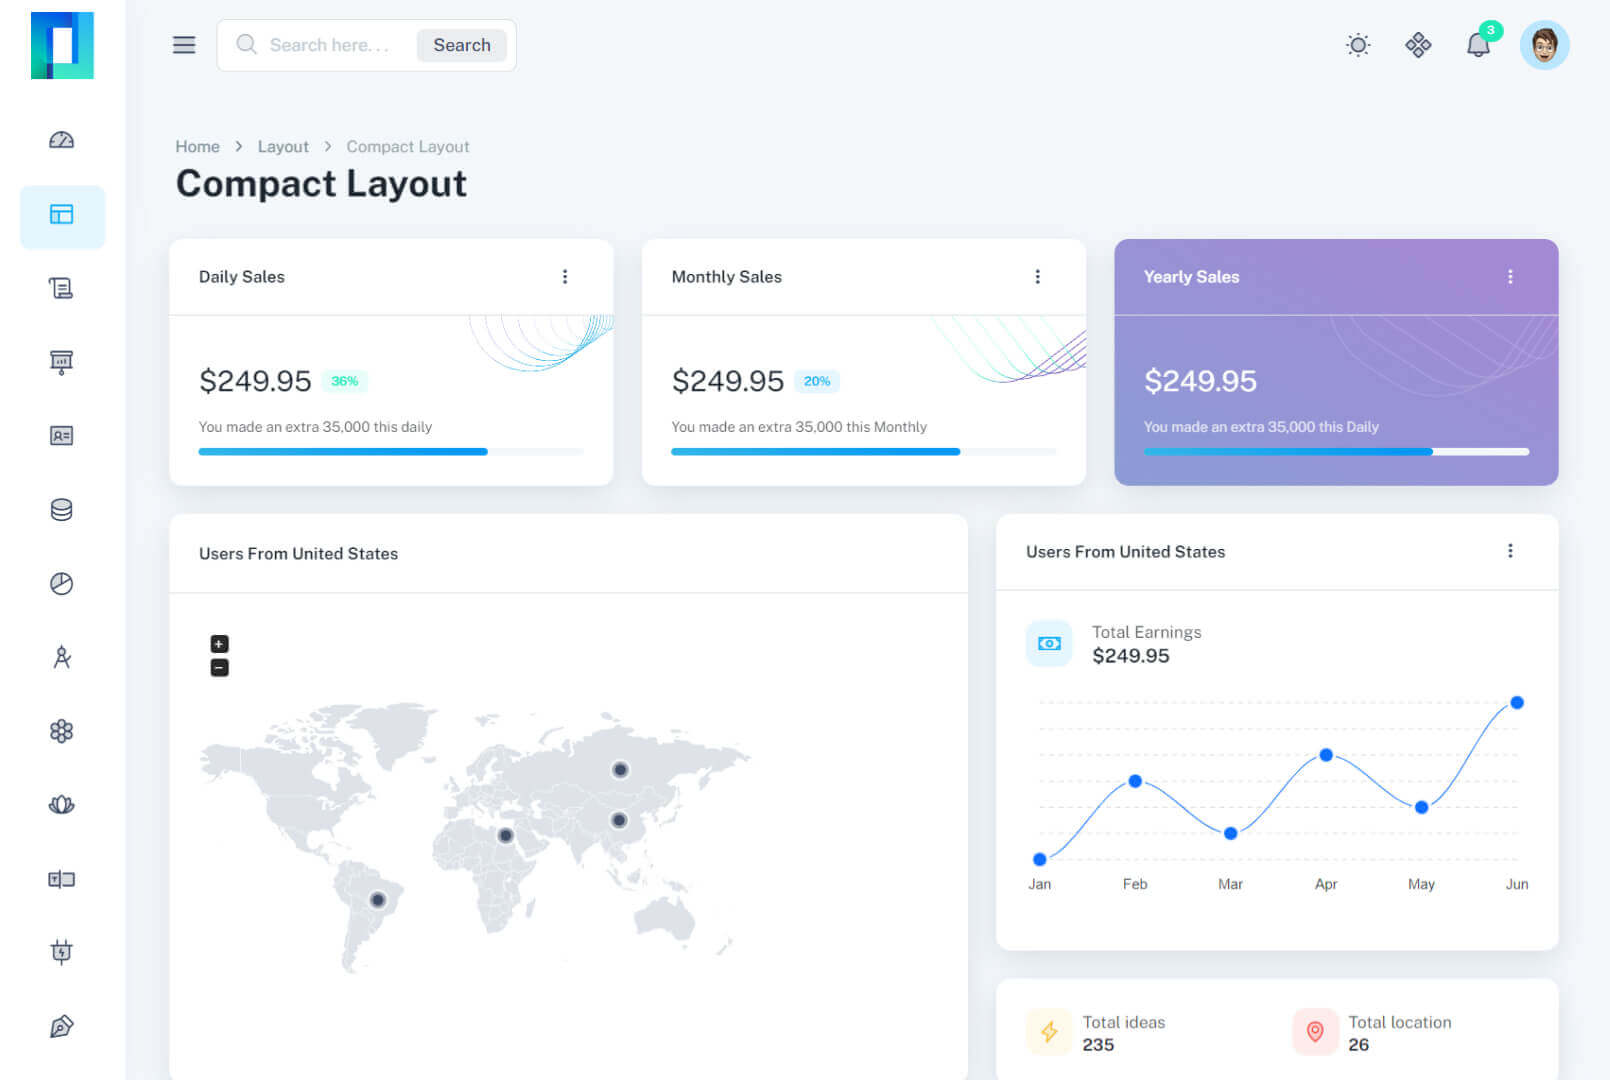Zoom in on the world map
The image size is (1610, 1080).
coord(220,644)
